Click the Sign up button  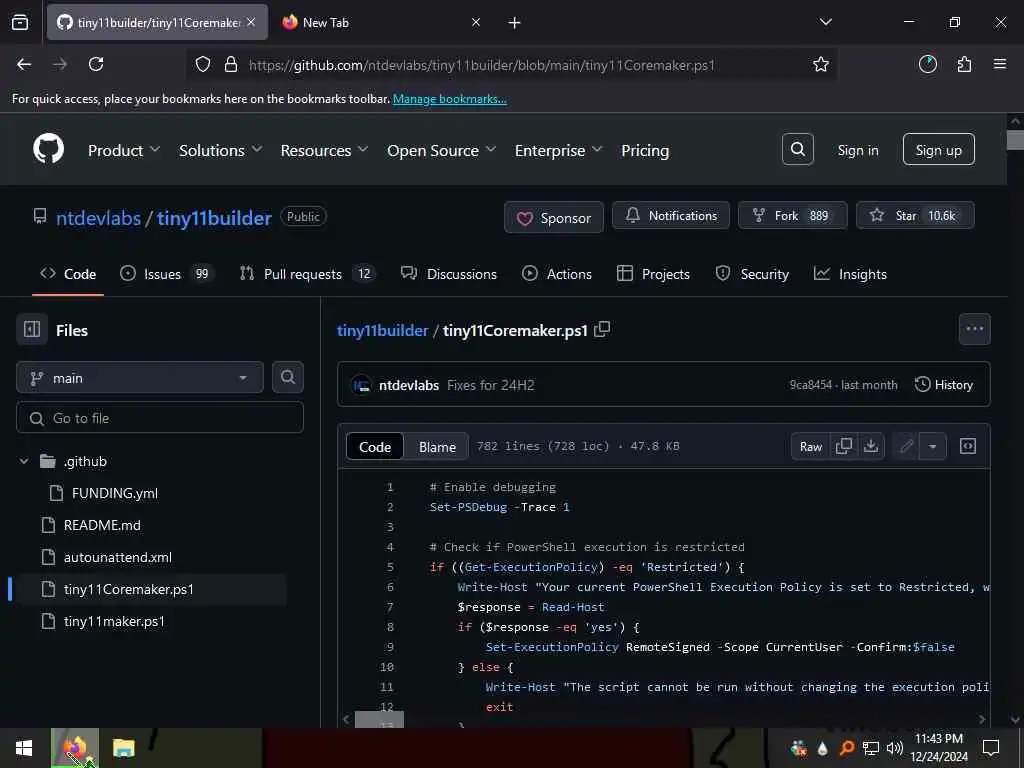click(938, 150)
